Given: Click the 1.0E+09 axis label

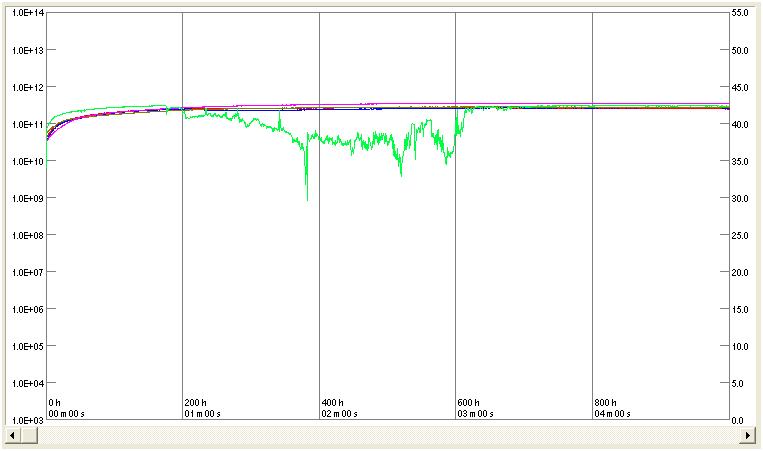Looking at the screenshot, I should (x=28, y=198).
